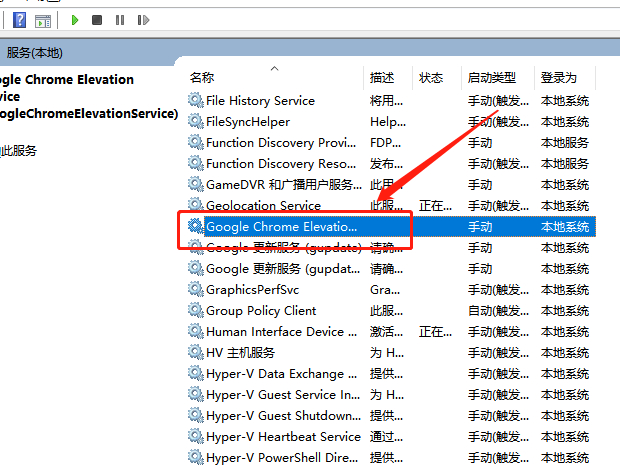Select Google Chrome Elevatio... service name
This screenshot has width=620, height=465.
(x=282, y=227)
